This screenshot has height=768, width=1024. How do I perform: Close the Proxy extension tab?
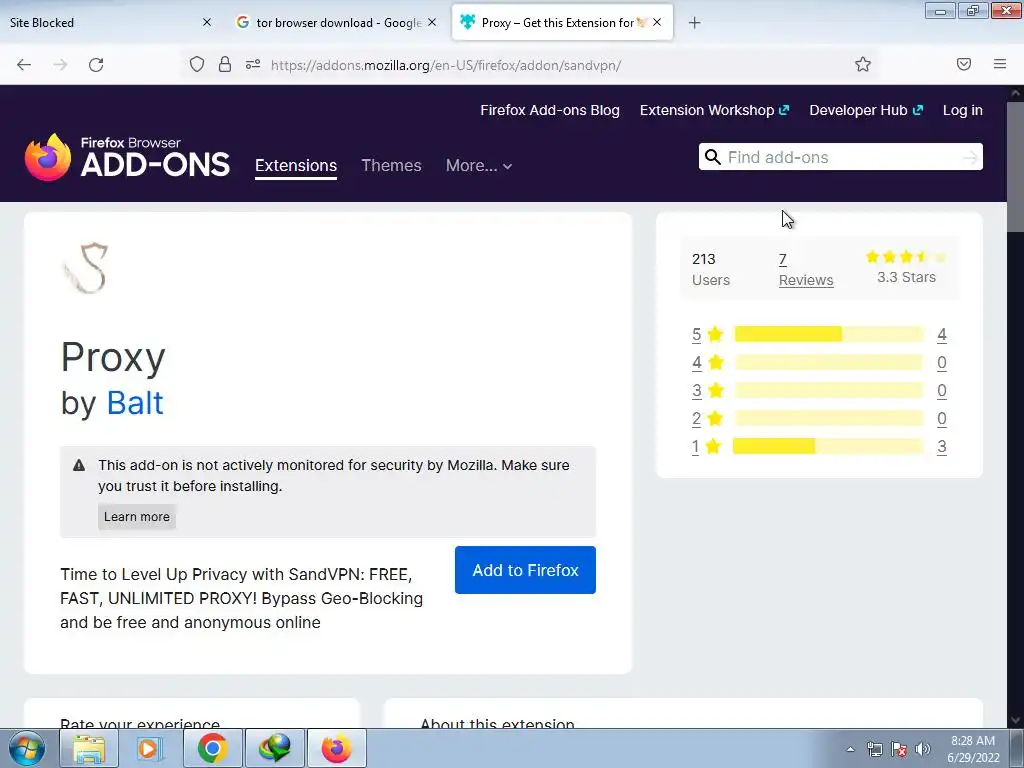[657, 22]
